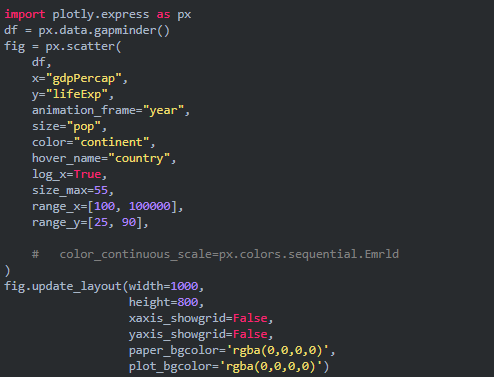This screenshot has height=377, width=494.
Task: Click the 'import' keyword
Action: [25, 14]
